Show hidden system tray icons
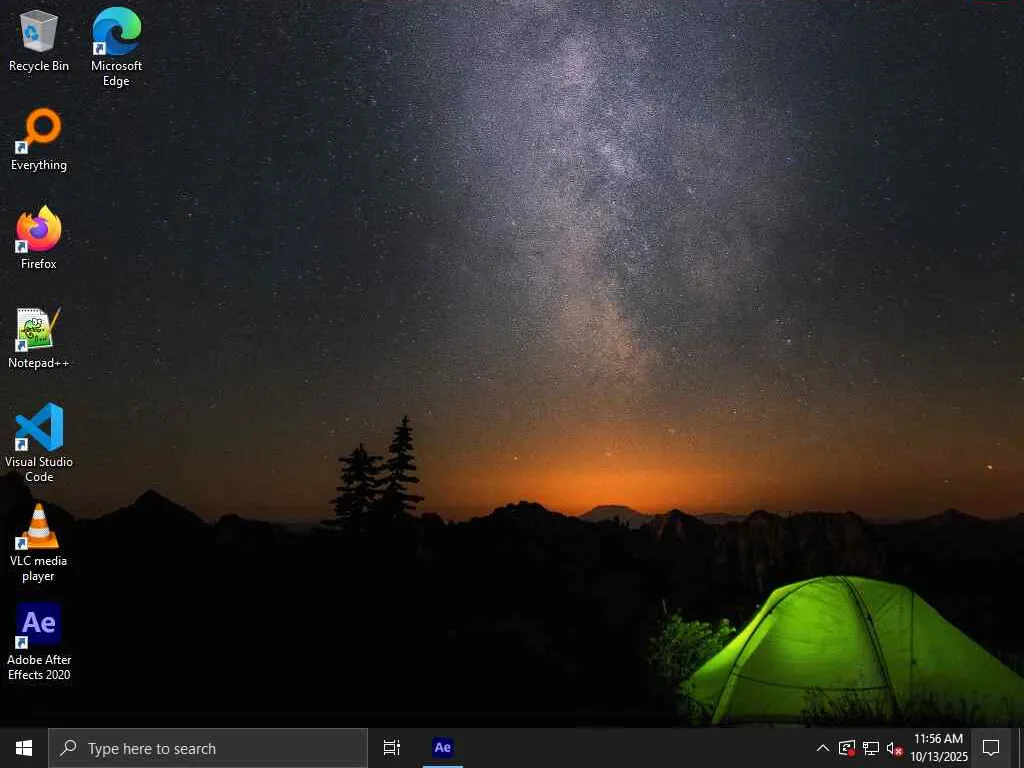This screenshot has width=1024, height=768. tap(823, 748)
